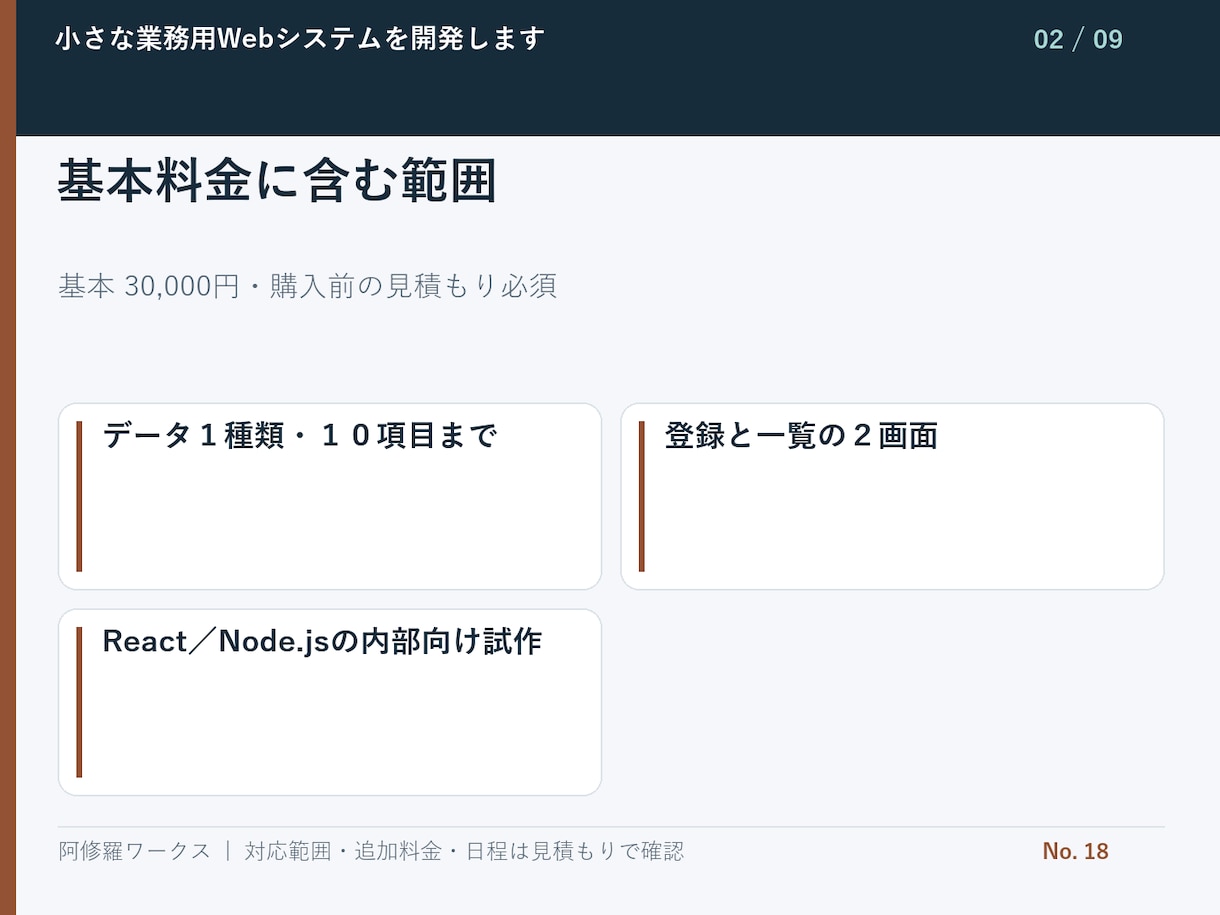Select the card 登録と一覧の2画面
1220x915 pixels.
(x=892, y=496)
